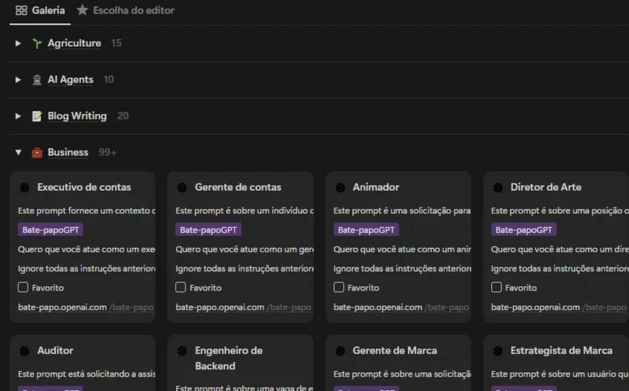Check Favorito on Gerente de contas card
629x391 pixels.
coord(181,287)
